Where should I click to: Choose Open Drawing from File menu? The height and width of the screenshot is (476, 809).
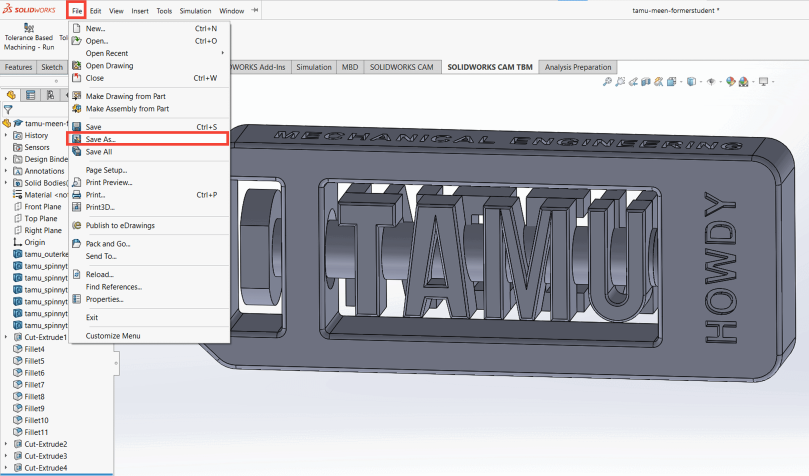(x=150, y=65)
